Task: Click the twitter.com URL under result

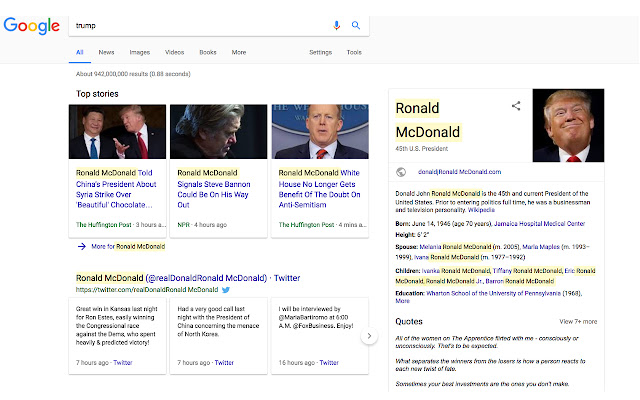Action: pyautogui.click(x=147, y=290)
